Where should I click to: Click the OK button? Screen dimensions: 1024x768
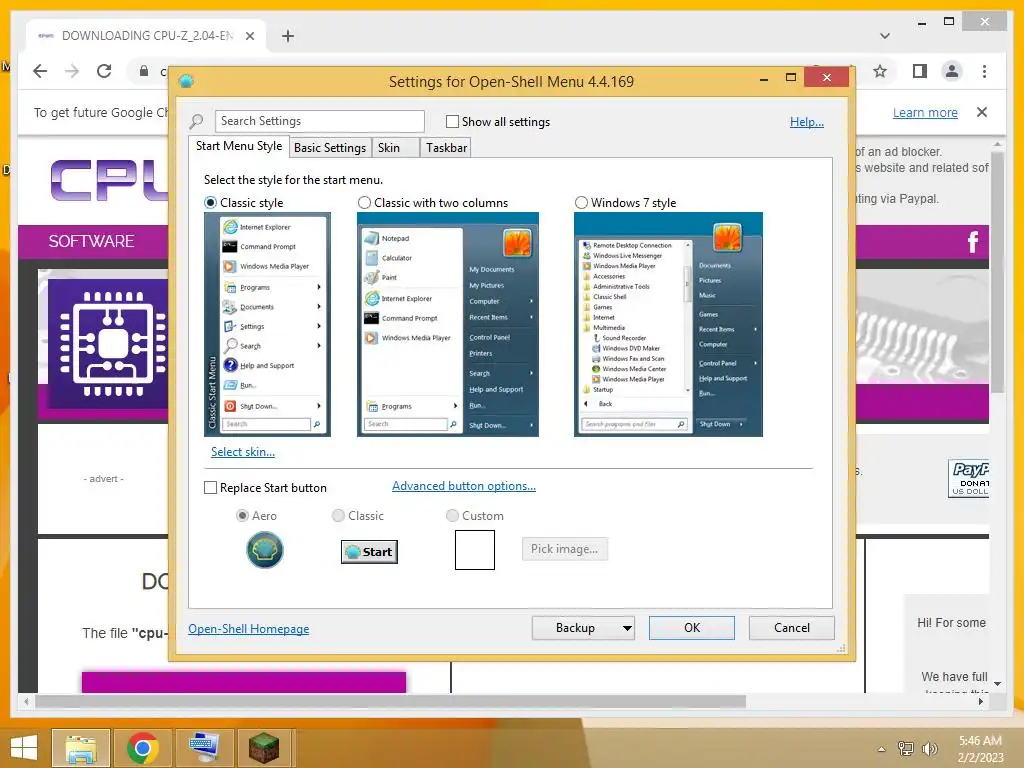coord(692,628)
